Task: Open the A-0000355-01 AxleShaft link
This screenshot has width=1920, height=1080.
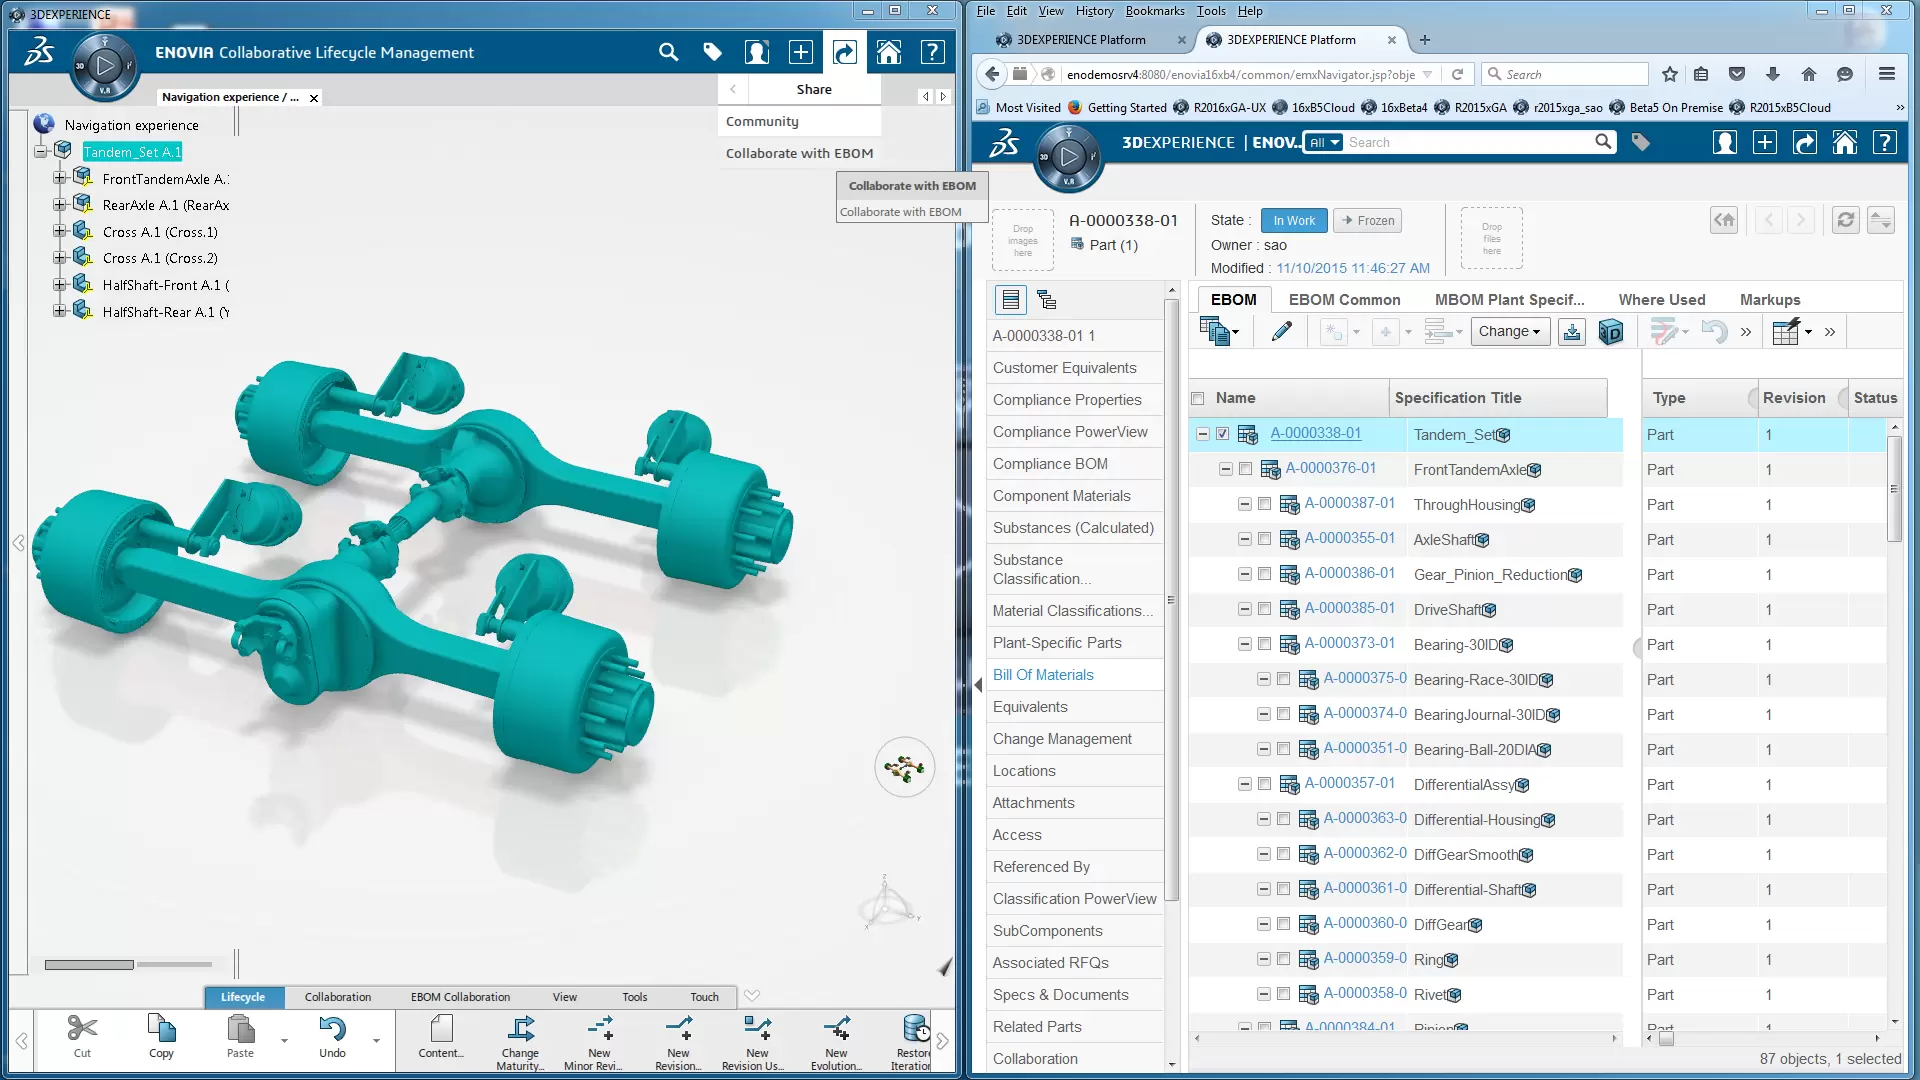Action: tap(1349, 539)
